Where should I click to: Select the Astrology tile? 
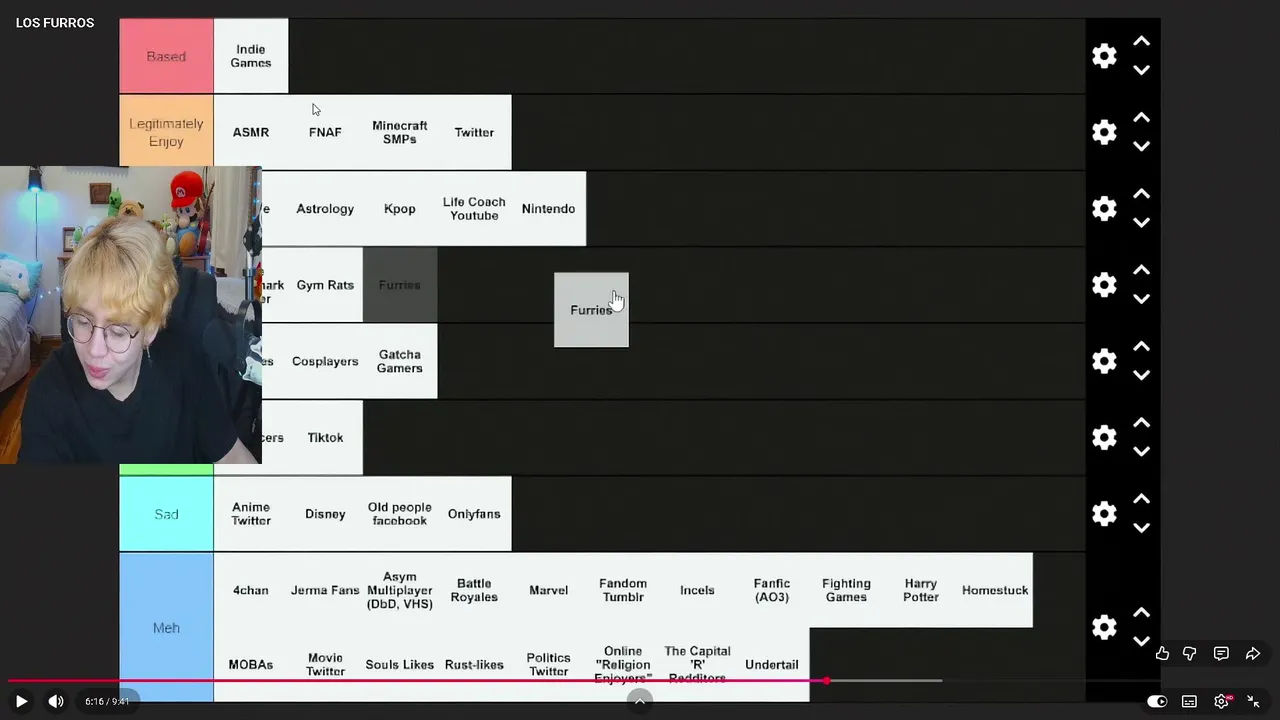coord(325,208)
